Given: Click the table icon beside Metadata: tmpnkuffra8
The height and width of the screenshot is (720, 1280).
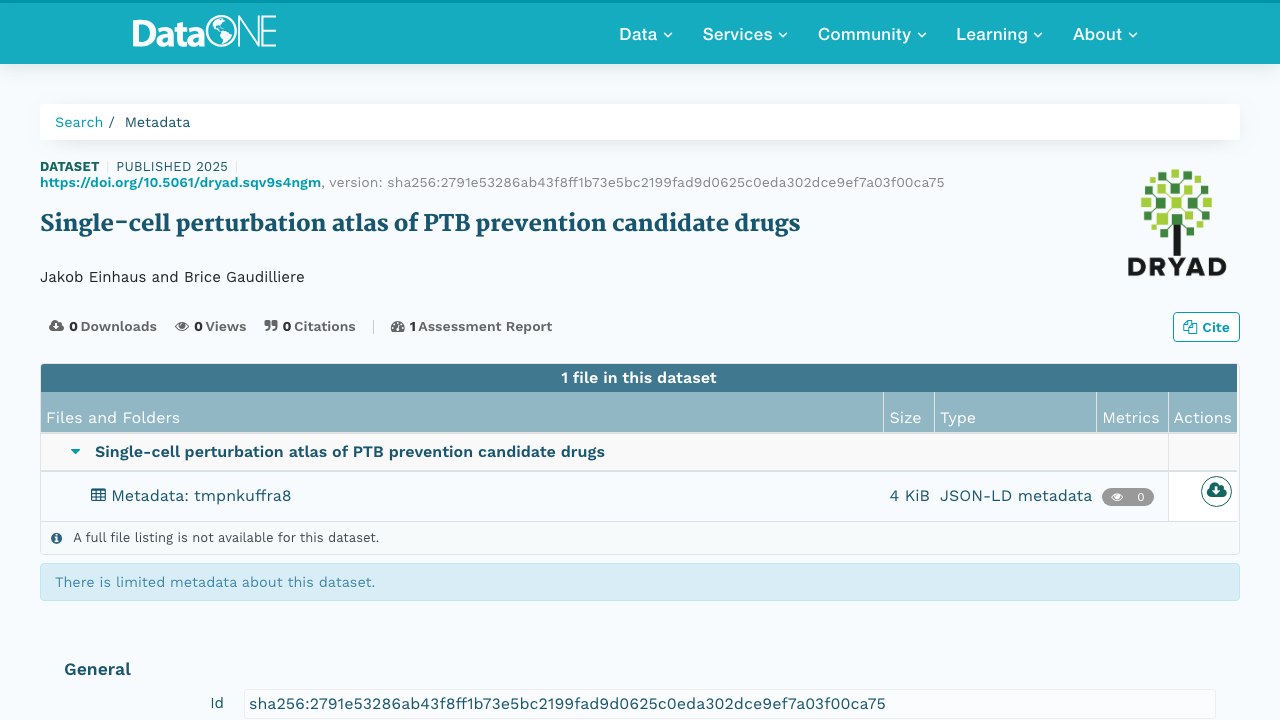Looking at the screenshot, I should pyautogui.click(x=98, y=495).
